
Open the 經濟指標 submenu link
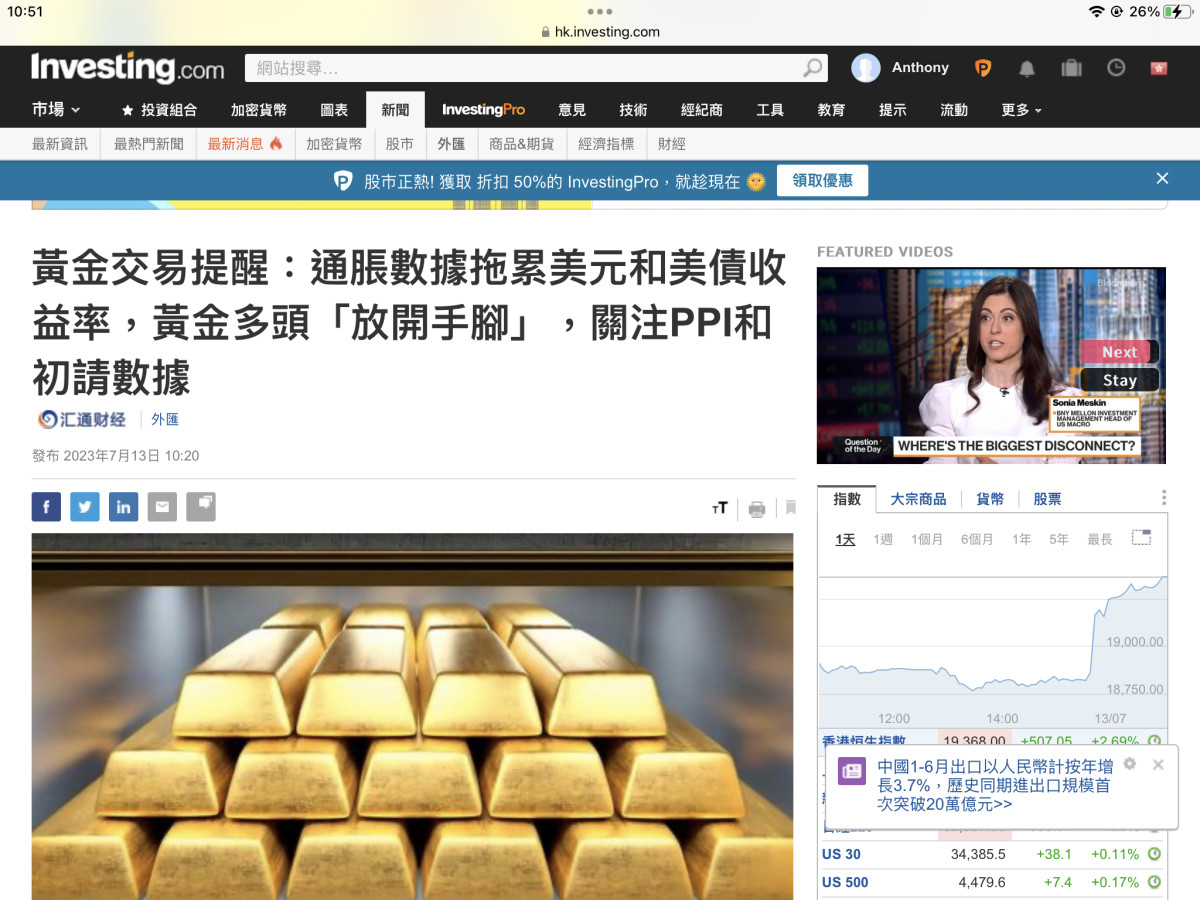[x=606, y=144]
